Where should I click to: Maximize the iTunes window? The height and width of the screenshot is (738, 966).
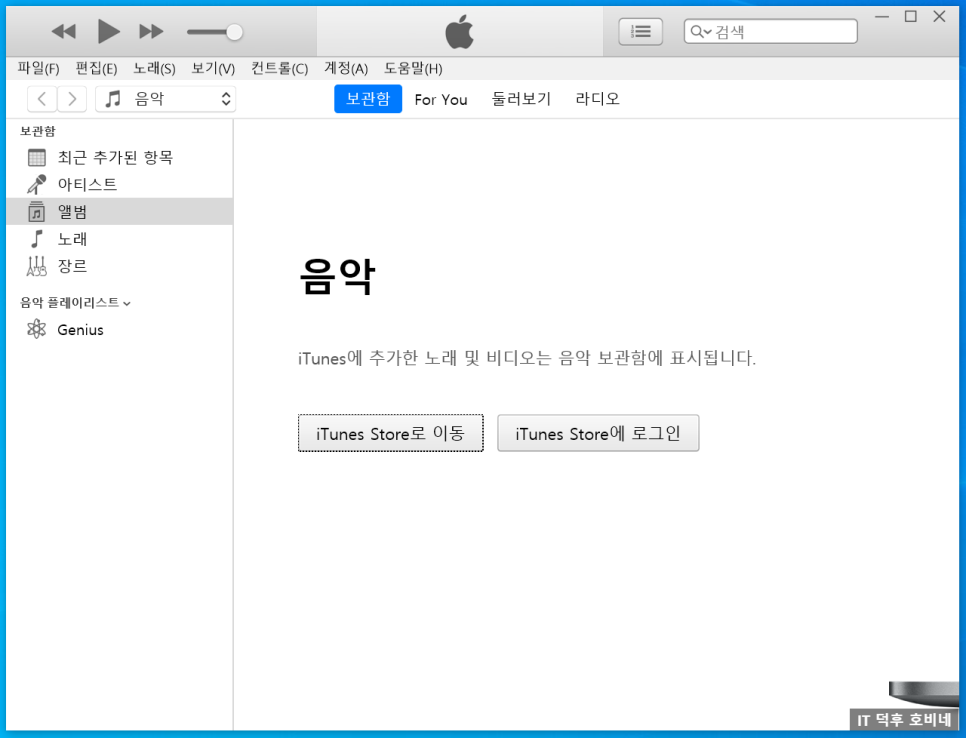click(911, 17)
